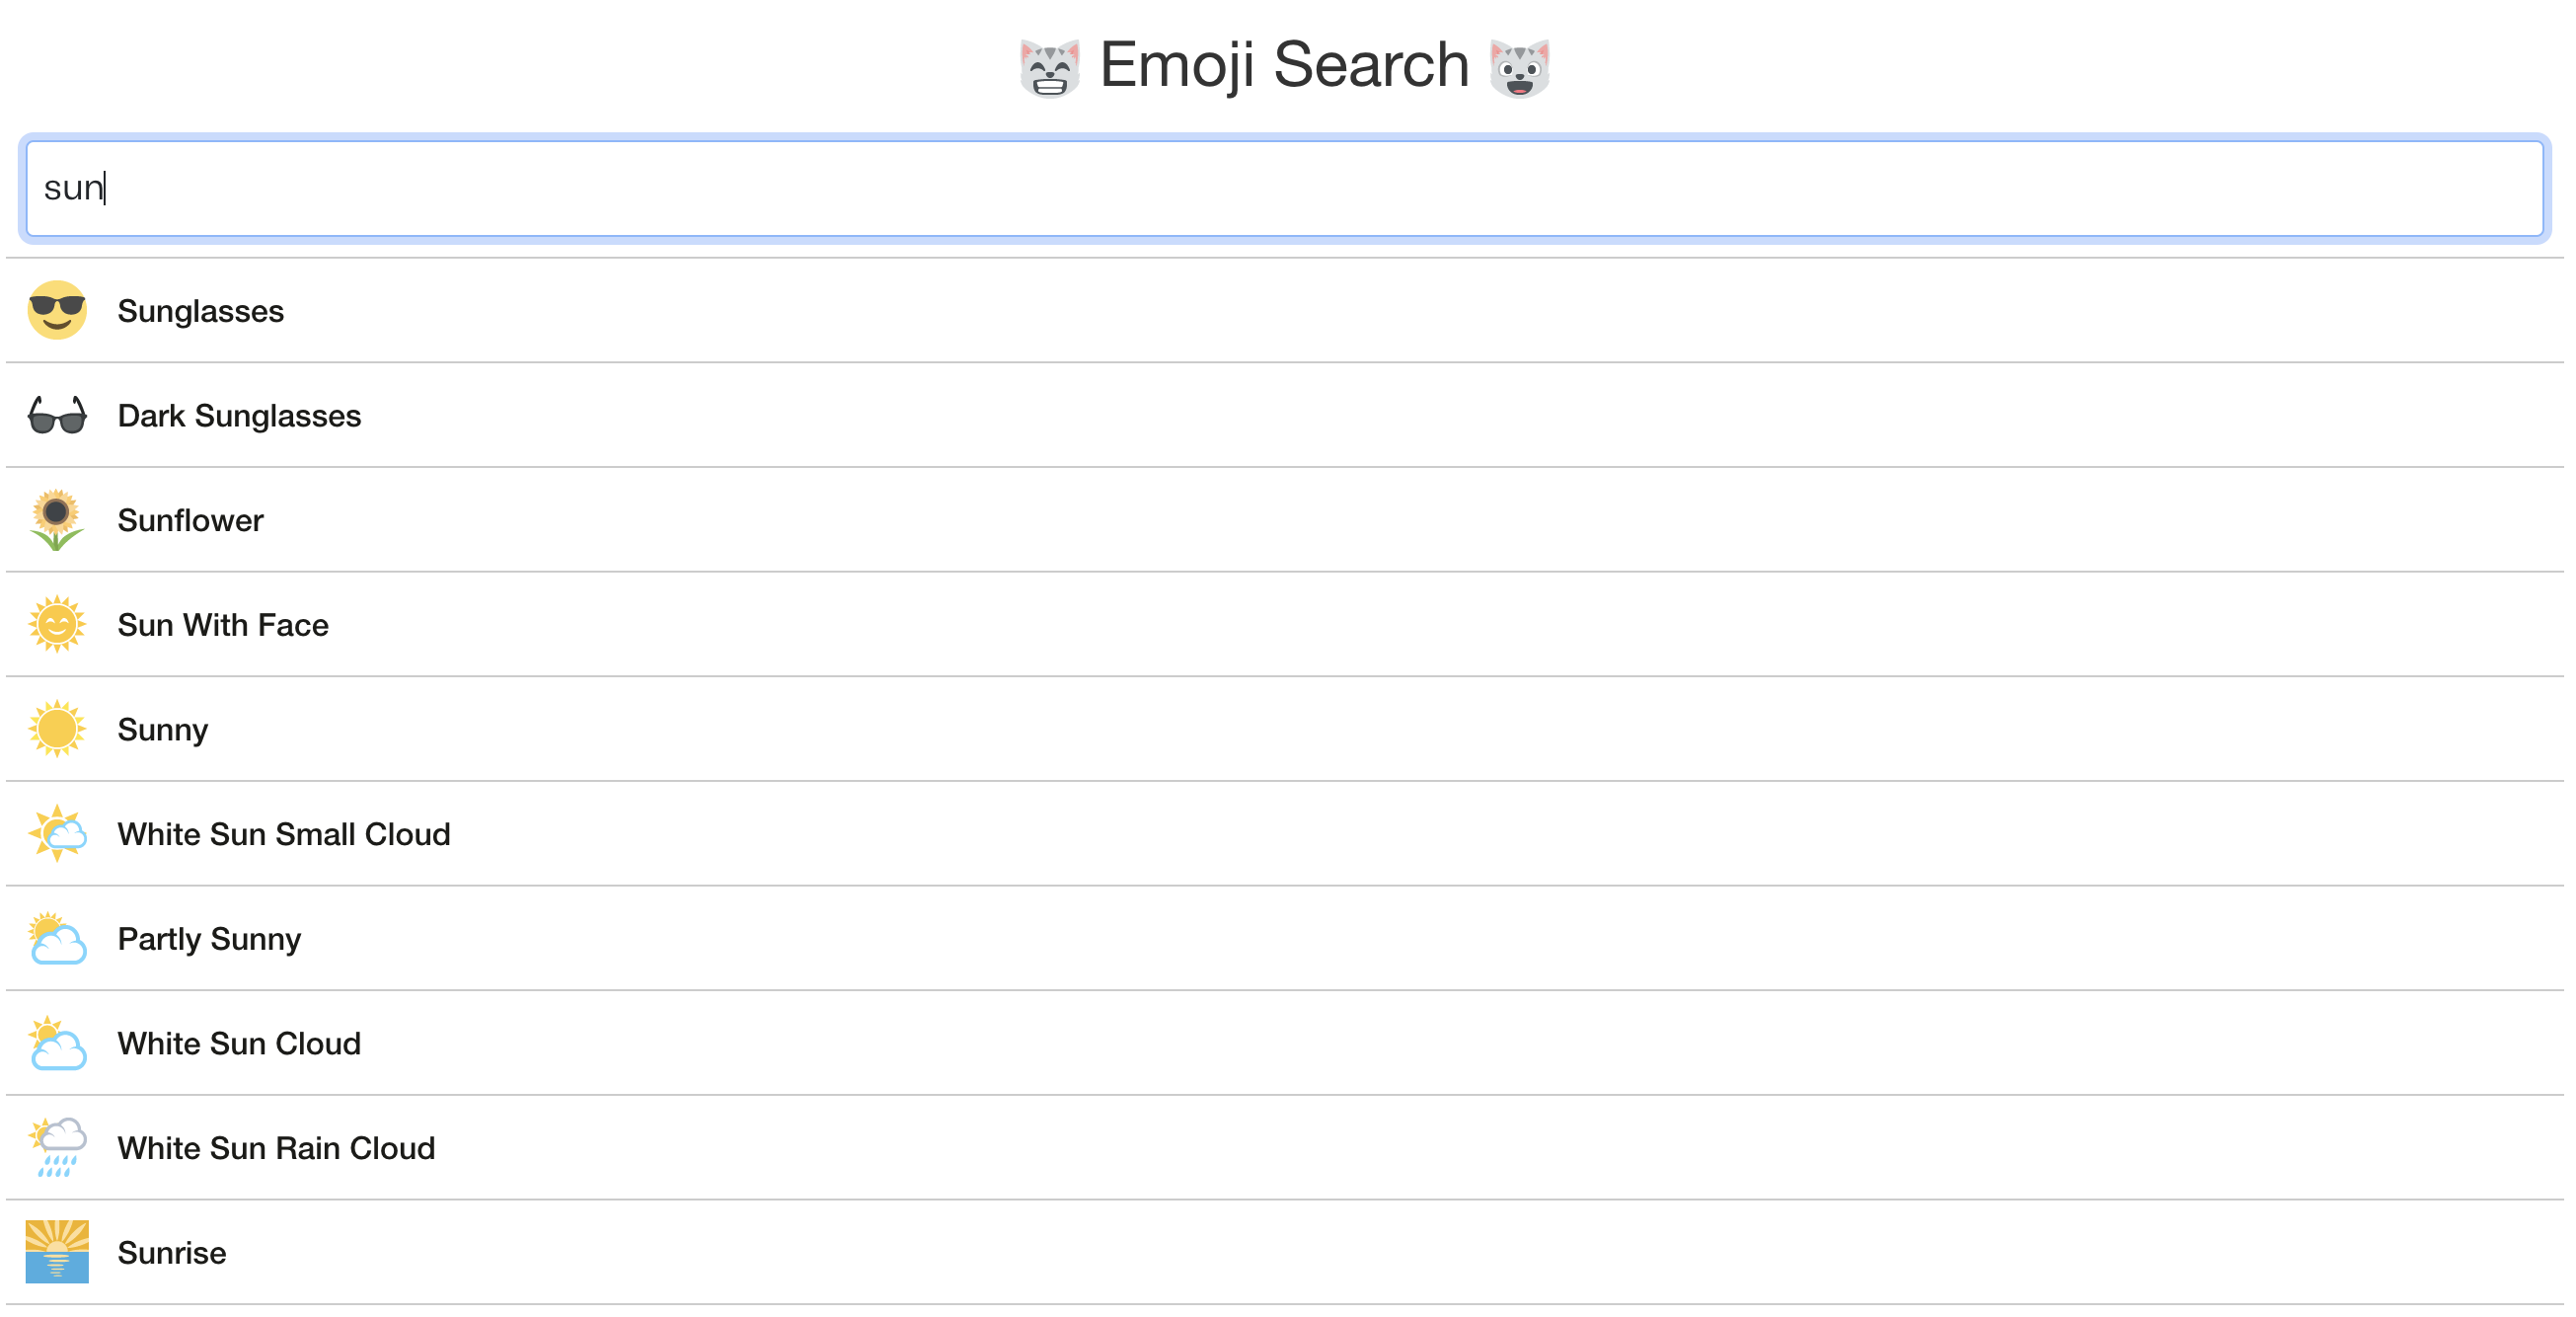Viewport: 2576px width, 1317px height.
Task: Select the White Sun Small Cloud emoji icon
Action: click(57, 834)
